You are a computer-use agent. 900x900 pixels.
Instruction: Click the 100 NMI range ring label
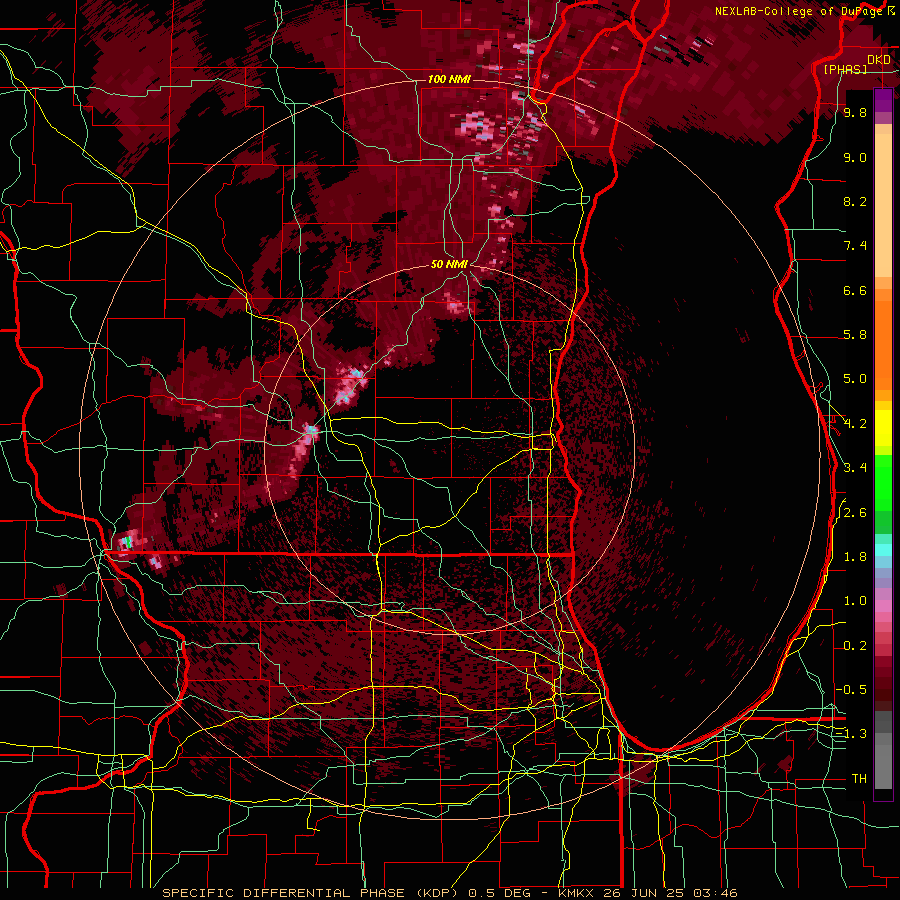[x=449, y=79]
